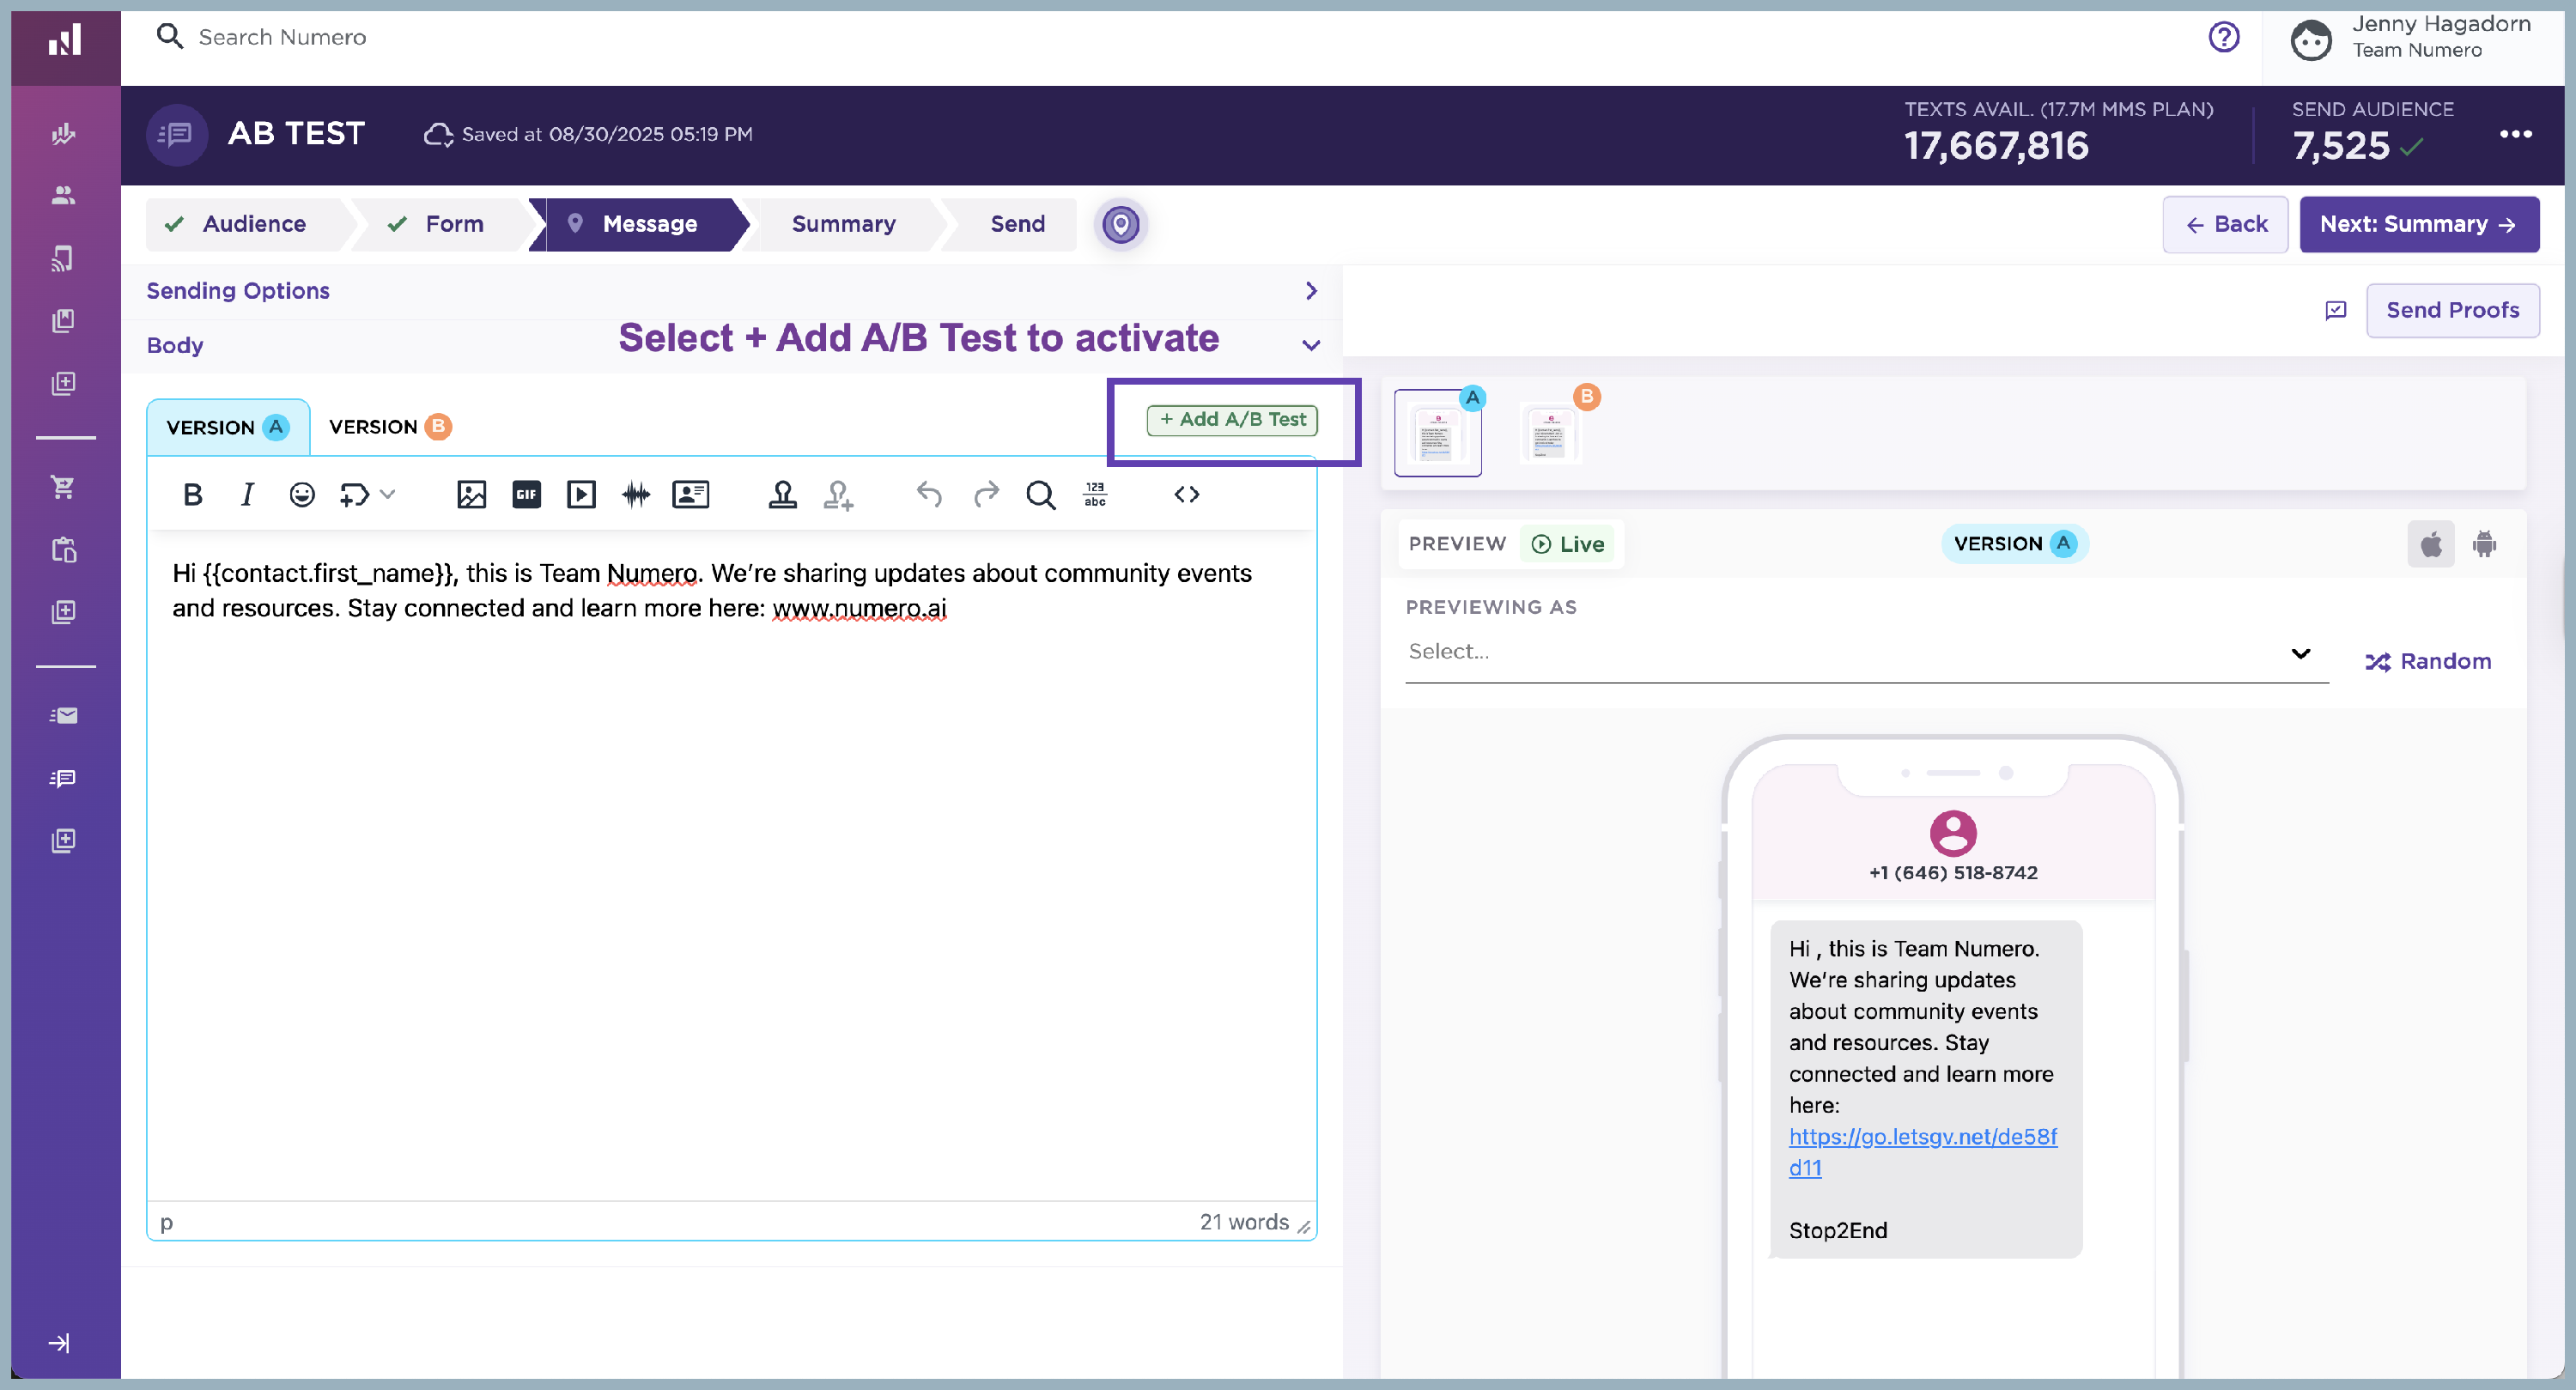Switch preview to Android device

(x=2484, y=544)
